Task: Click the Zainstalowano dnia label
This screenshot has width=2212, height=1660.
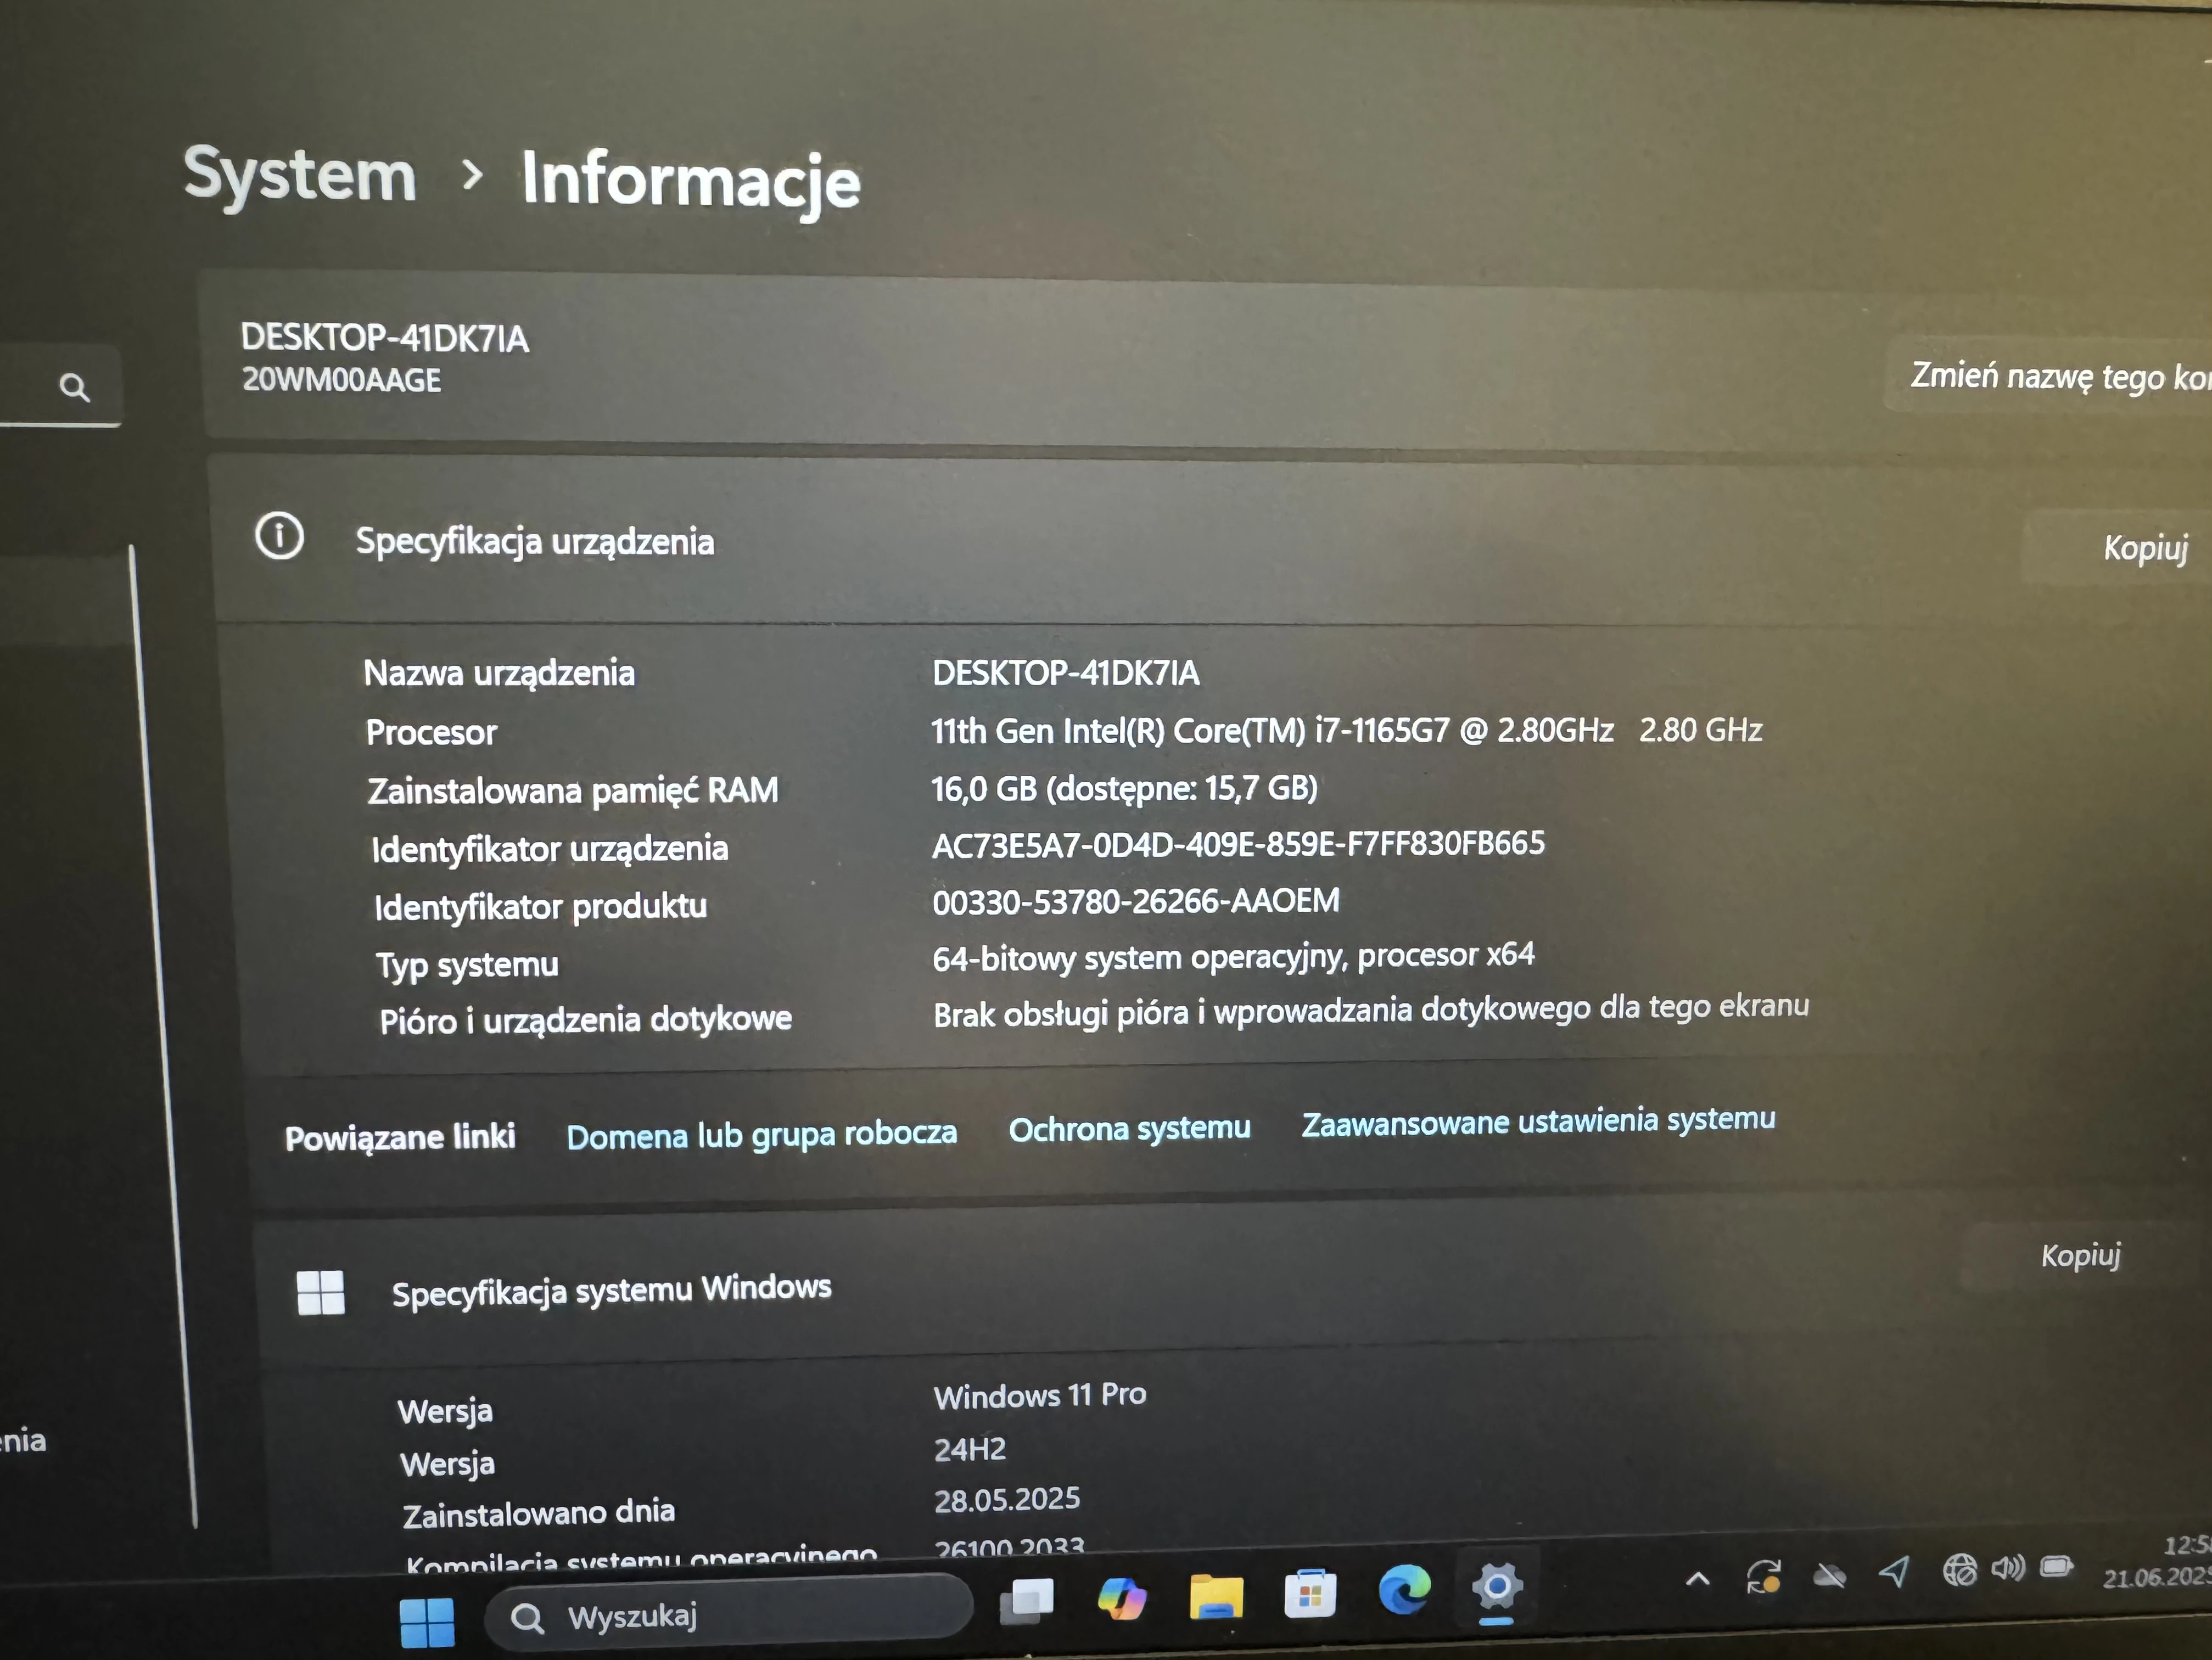Action: [538, 1512]
